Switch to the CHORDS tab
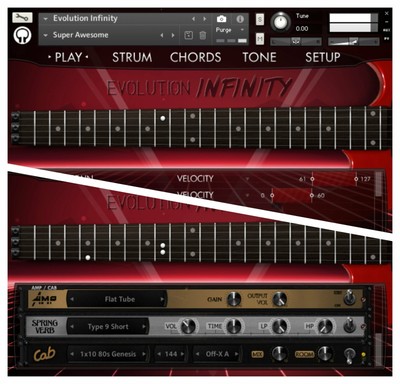This screenshot has height=384, width=400. click(195, 57)
